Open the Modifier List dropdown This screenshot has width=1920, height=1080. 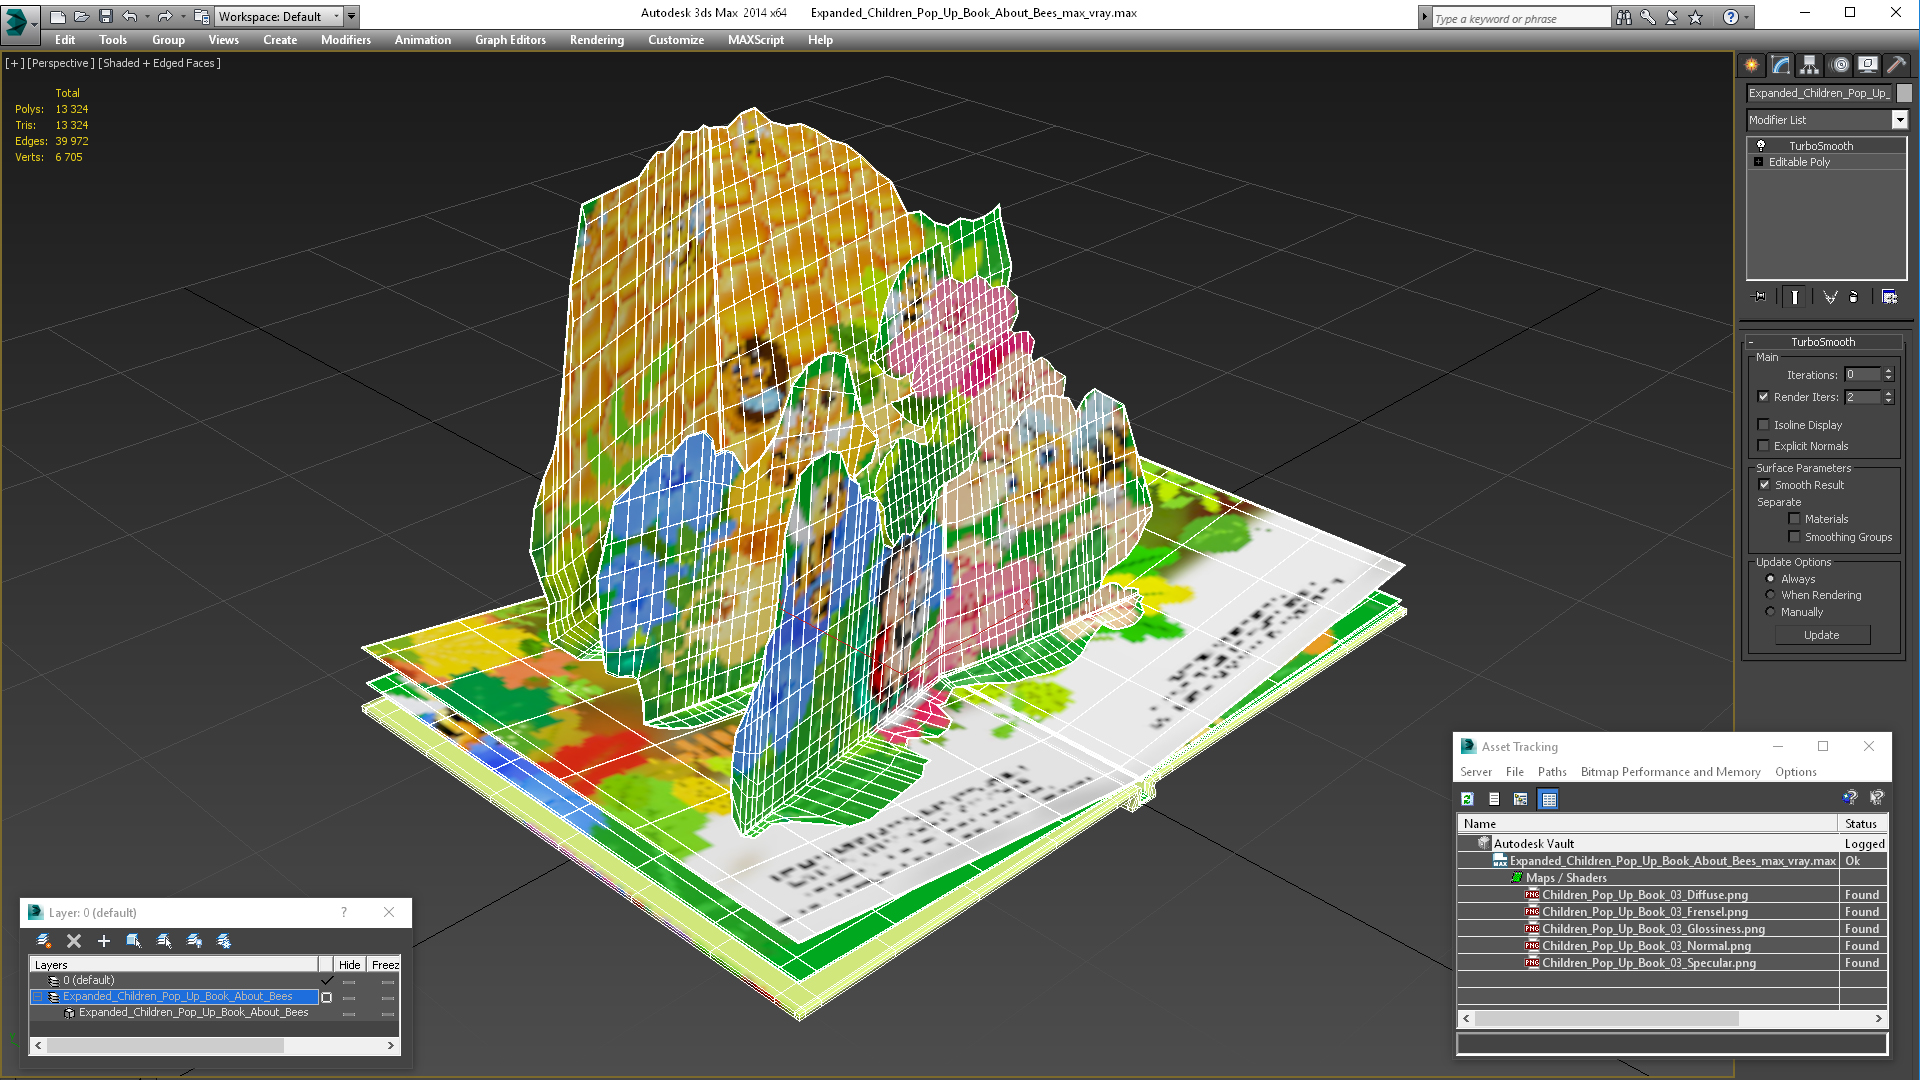coord(1899,120)
